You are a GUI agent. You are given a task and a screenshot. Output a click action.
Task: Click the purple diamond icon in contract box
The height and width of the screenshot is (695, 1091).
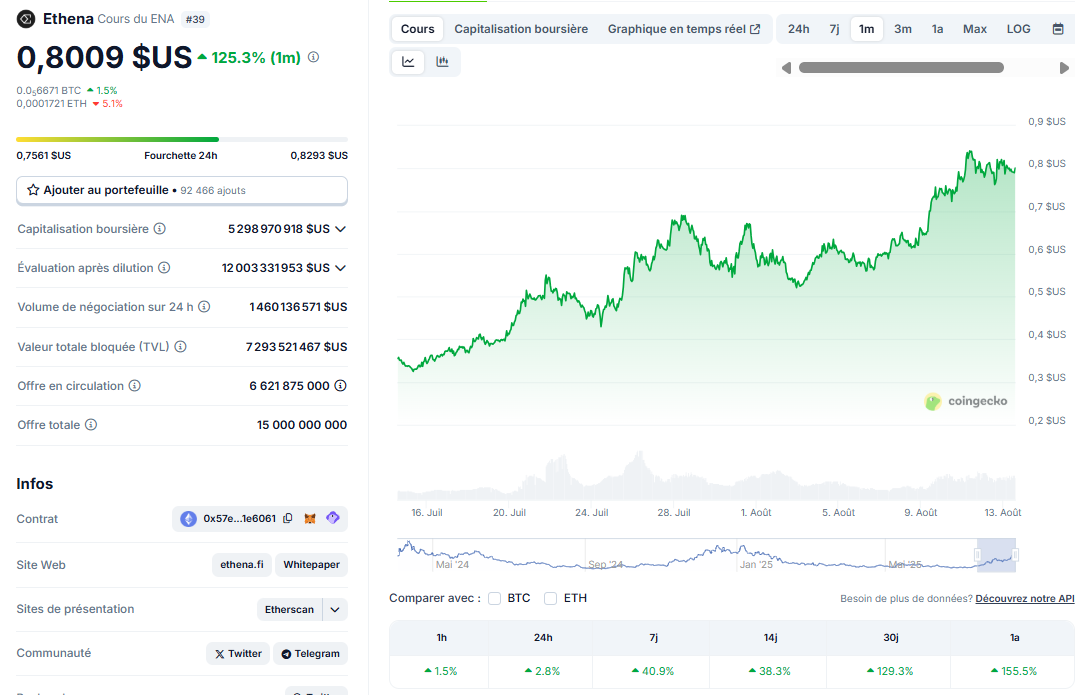point(333,518)
